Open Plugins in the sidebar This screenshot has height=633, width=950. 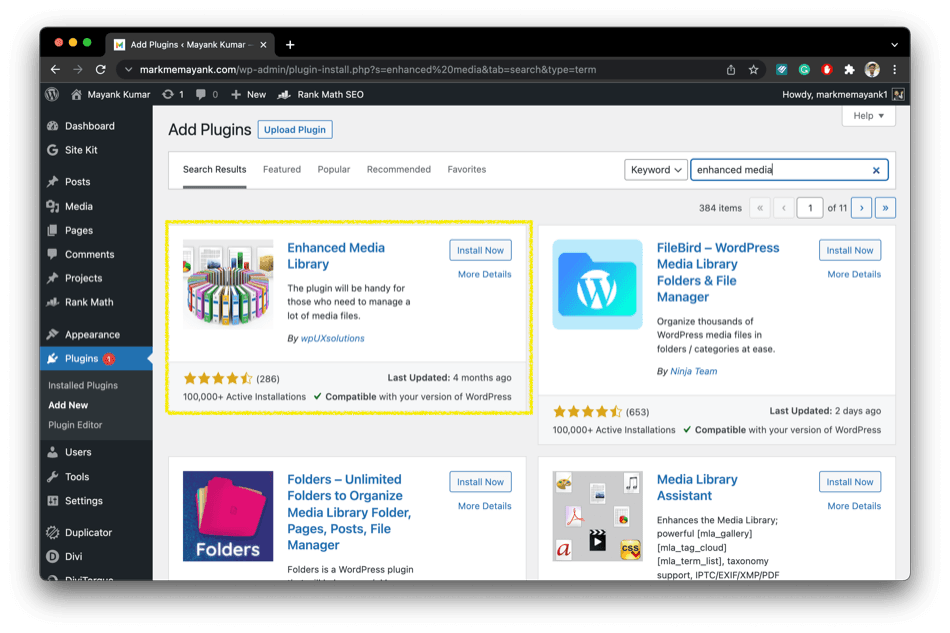pyautogui.click(x=96, y=359)
